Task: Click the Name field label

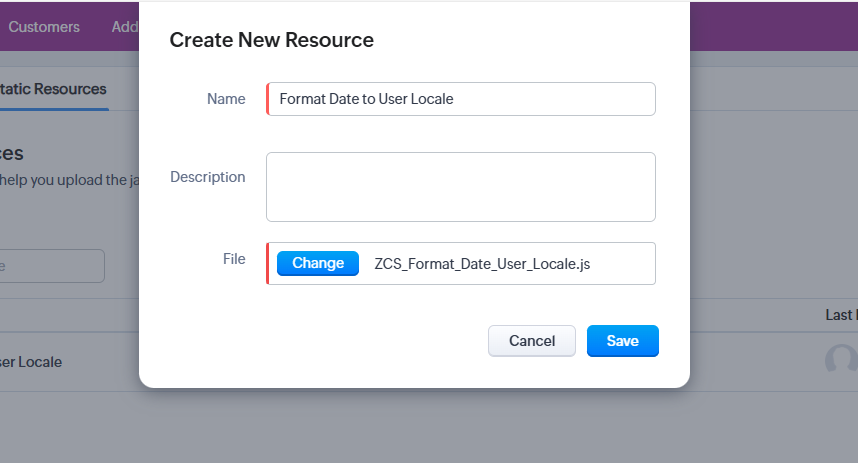Action: pos(226,99)
